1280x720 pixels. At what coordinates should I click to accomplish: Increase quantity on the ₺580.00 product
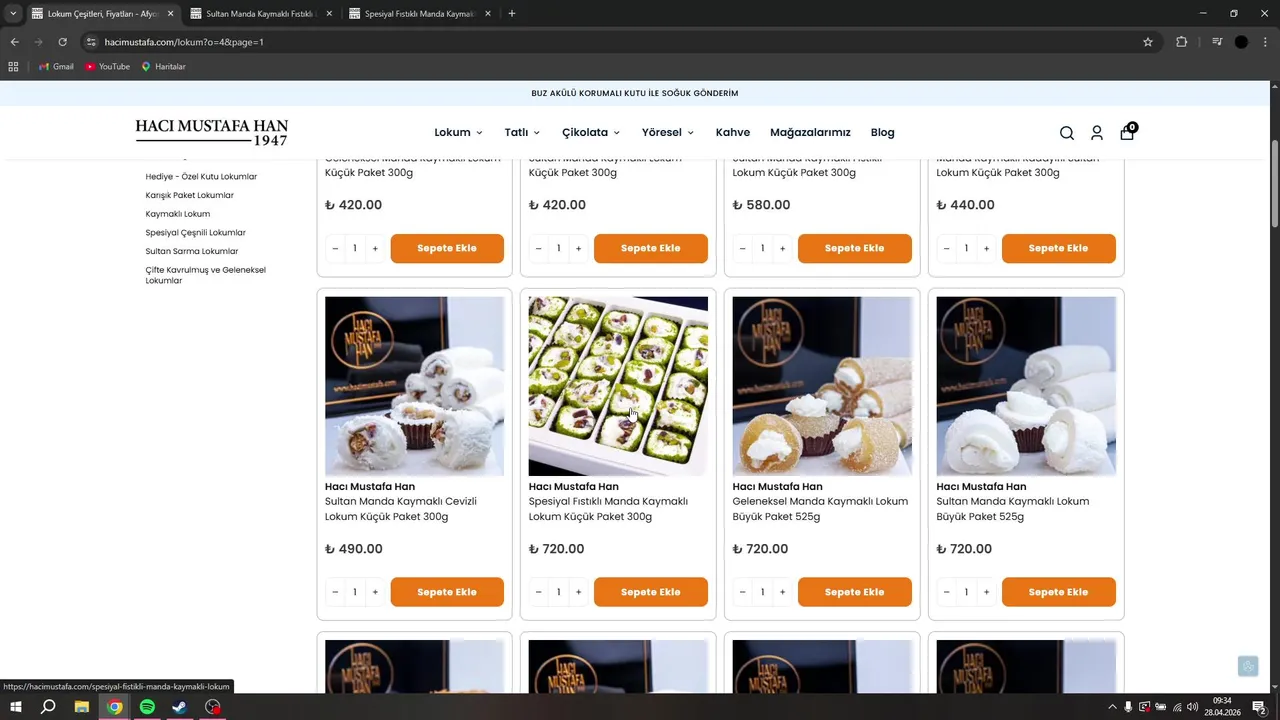click(782, 248)
